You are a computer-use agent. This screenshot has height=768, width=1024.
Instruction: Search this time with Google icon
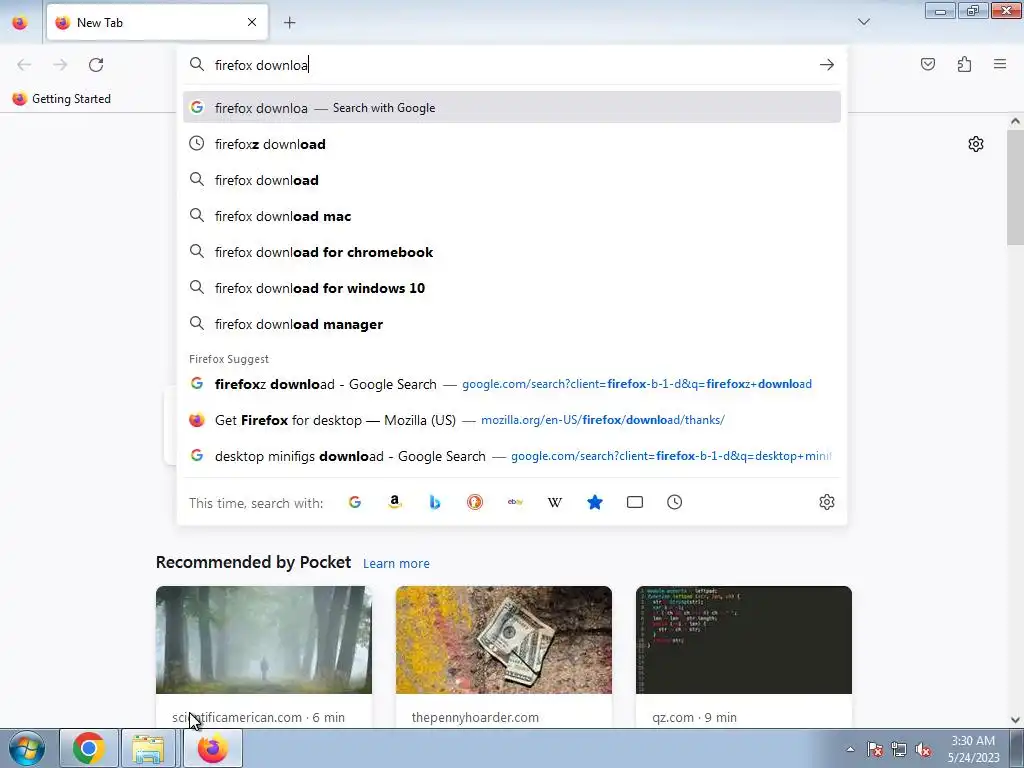[355, 502]
